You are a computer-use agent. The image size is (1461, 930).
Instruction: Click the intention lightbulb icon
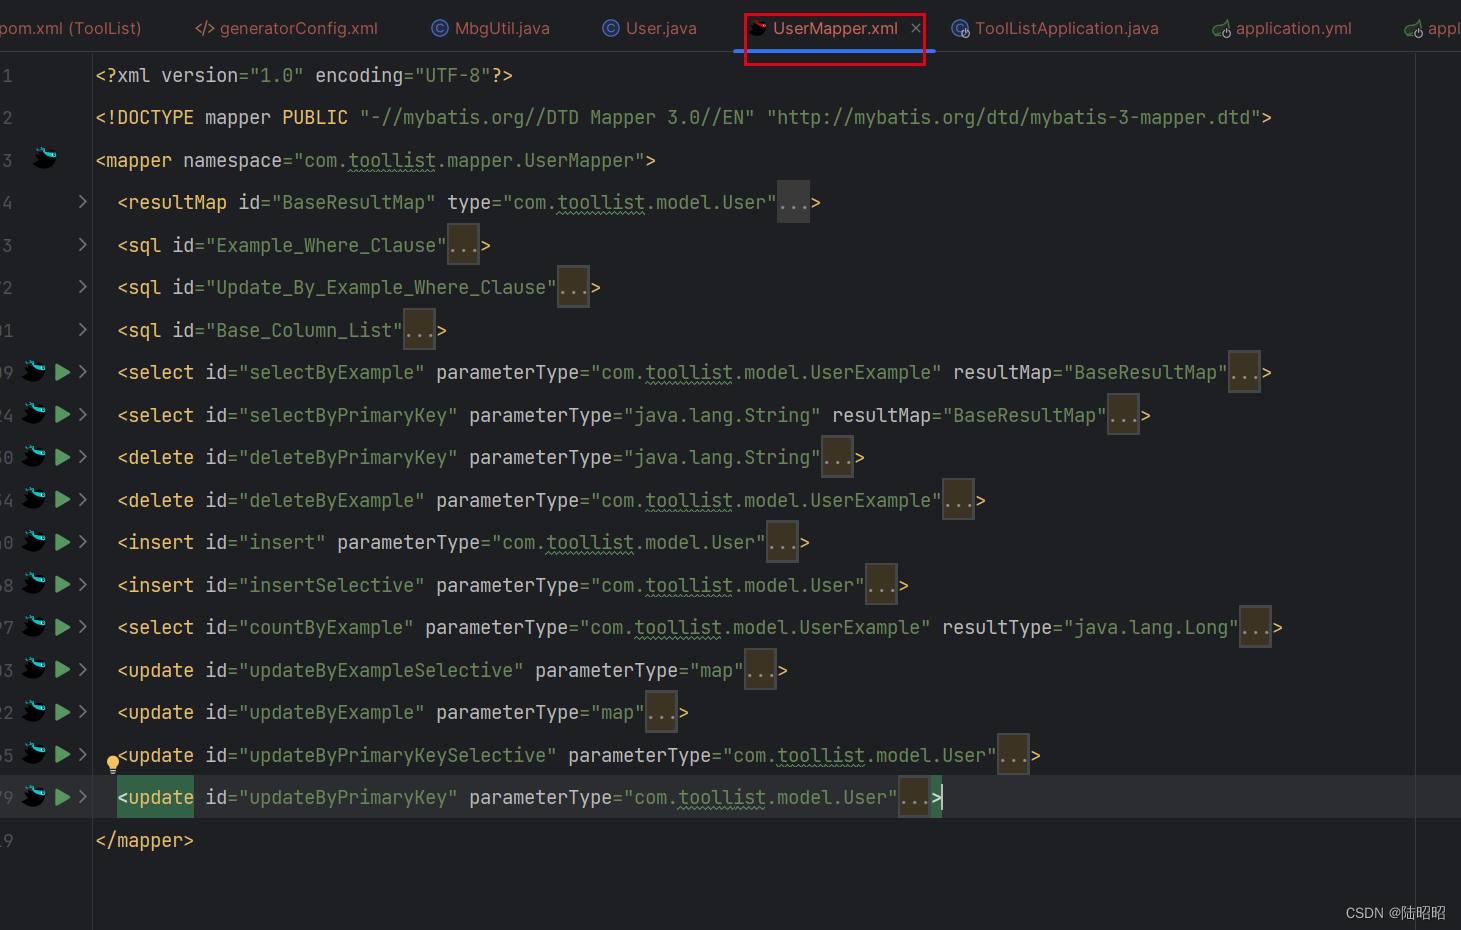pos(113,764)
